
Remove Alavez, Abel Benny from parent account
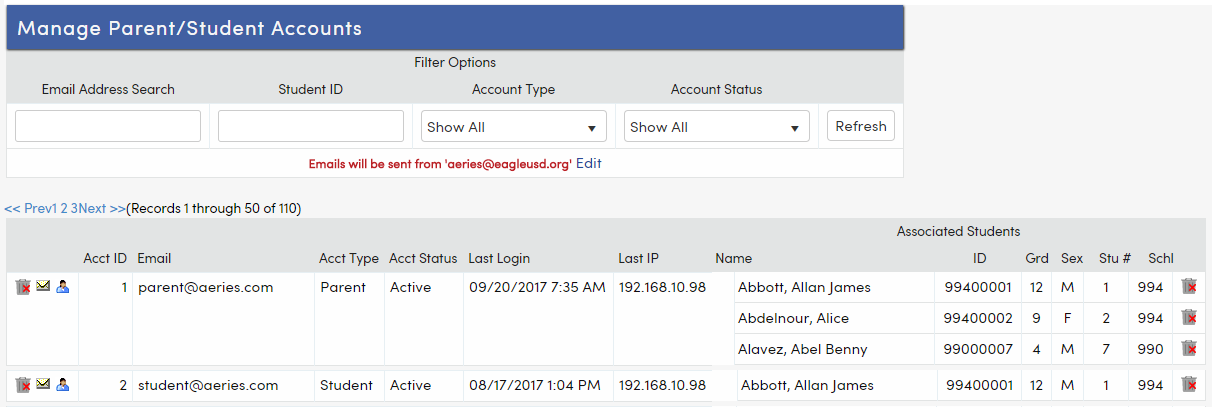[x=1189, y=349]
